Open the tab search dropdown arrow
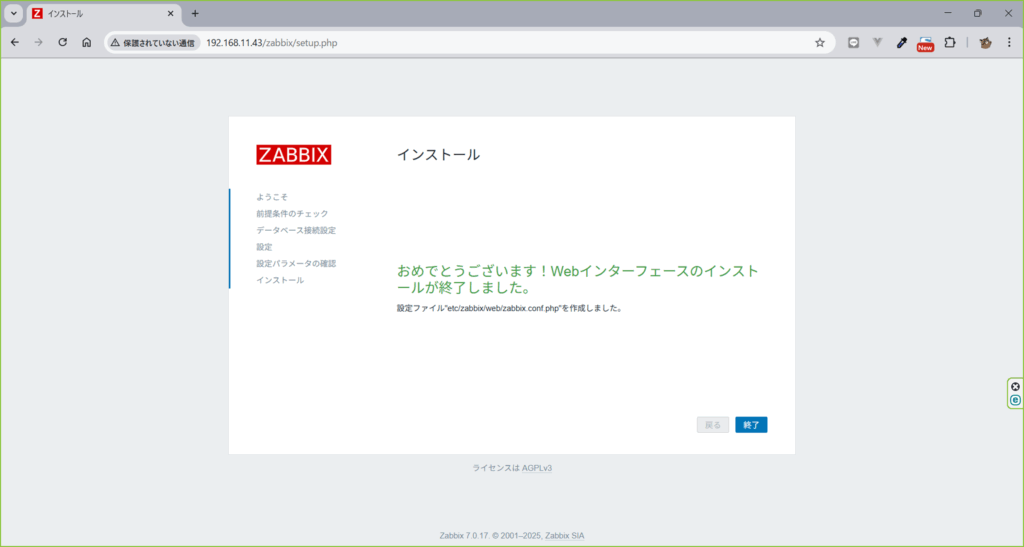This screenshot has height=547, width=1024. (13, 13)
